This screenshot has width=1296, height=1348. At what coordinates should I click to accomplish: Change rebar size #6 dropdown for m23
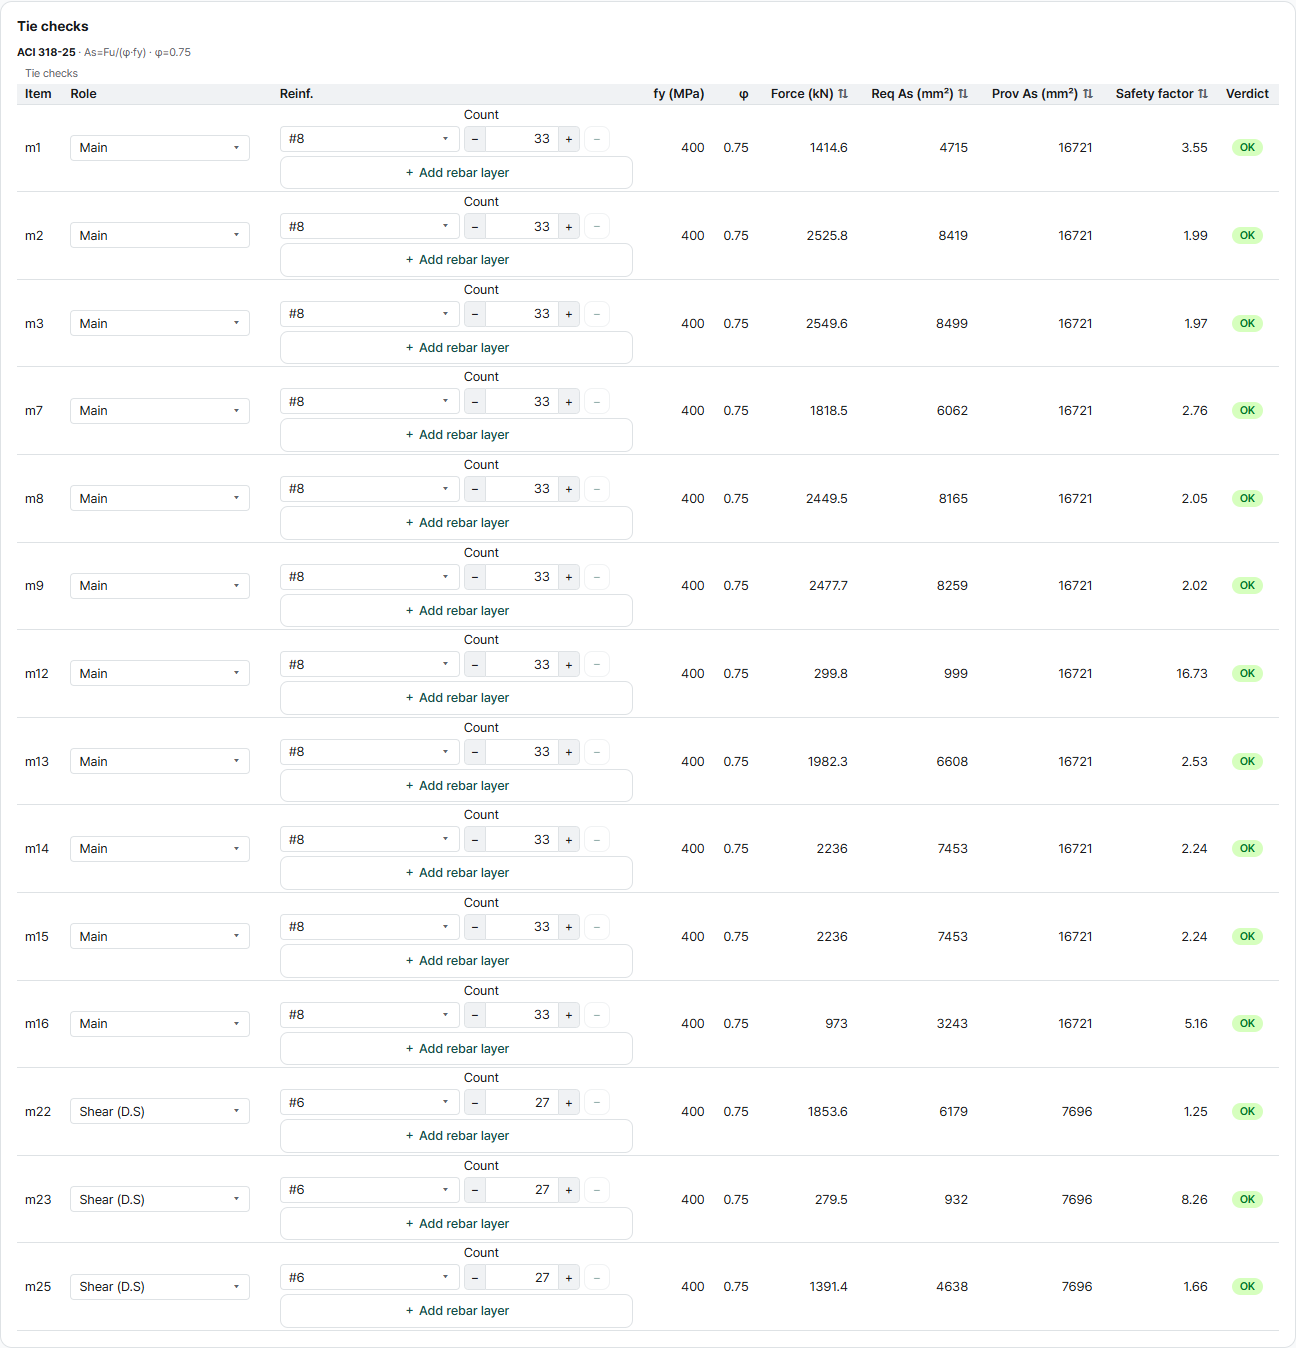(x=370, y=1190)
